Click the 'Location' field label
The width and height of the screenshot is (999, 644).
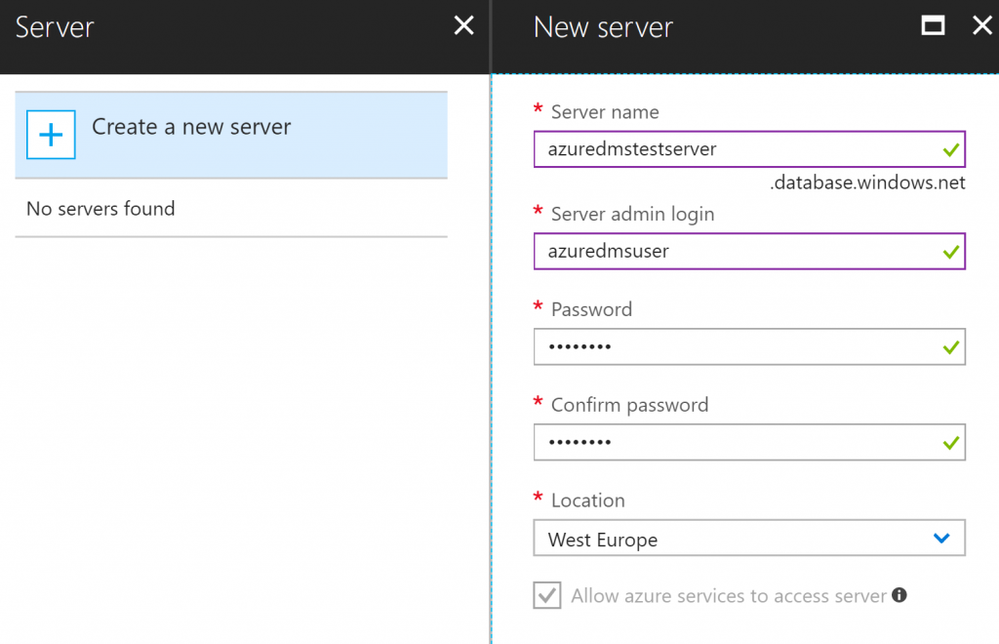pos(588,501)
